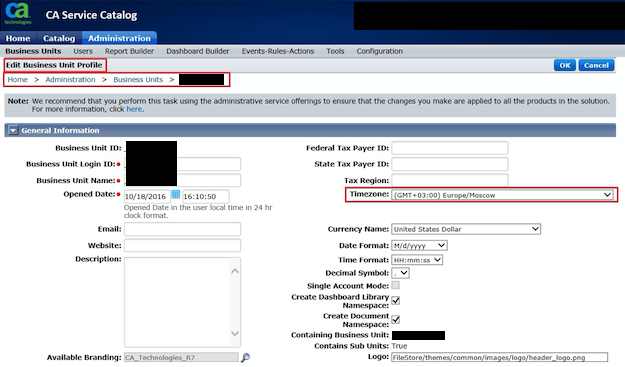Click the Description scroll up arrow
The height and width of the screenshot is (367, 625).
[235, 271]
